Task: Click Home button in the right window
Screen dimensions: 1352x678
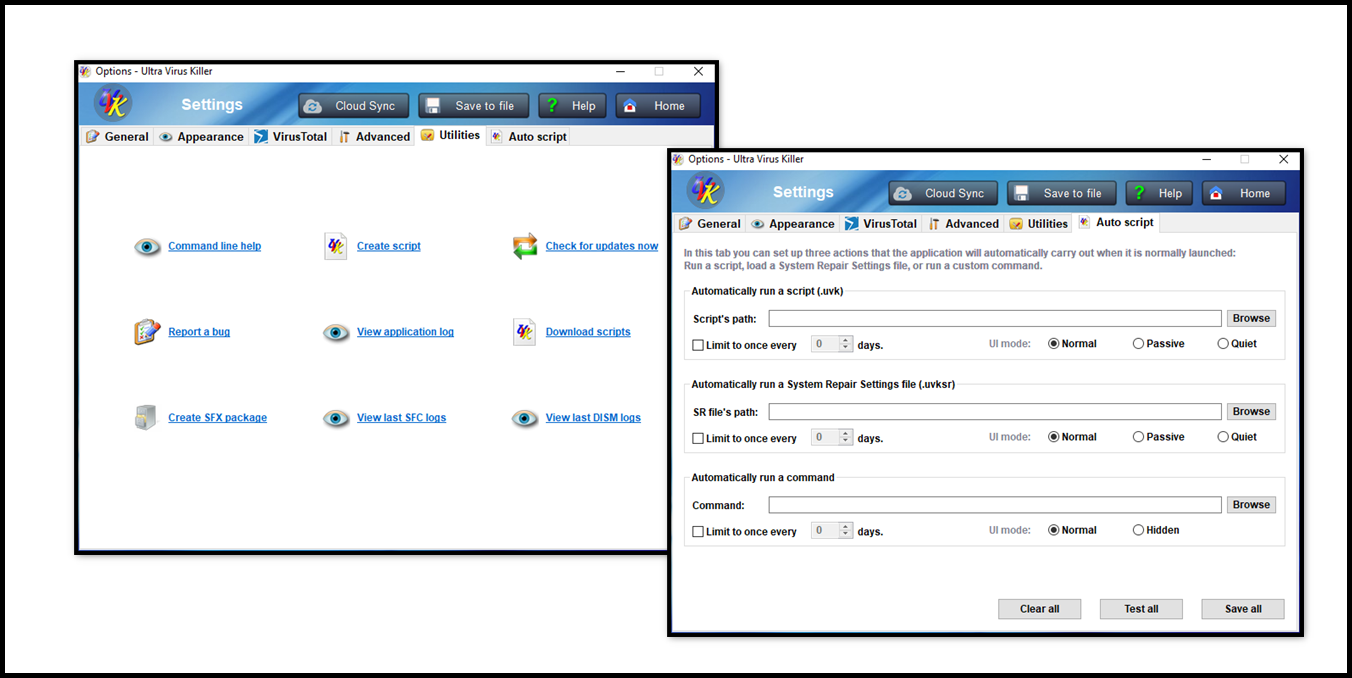Action: tap(1244, 193)
